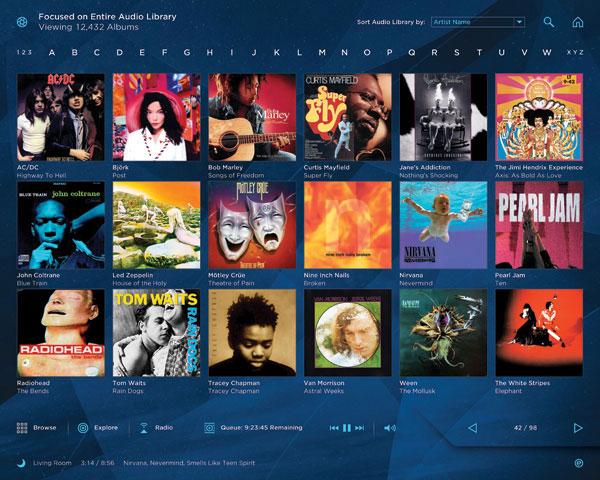The image size is (600, 480).
Task: Click 'Songs of Freedom' album title text
Action: coord(236,176)
